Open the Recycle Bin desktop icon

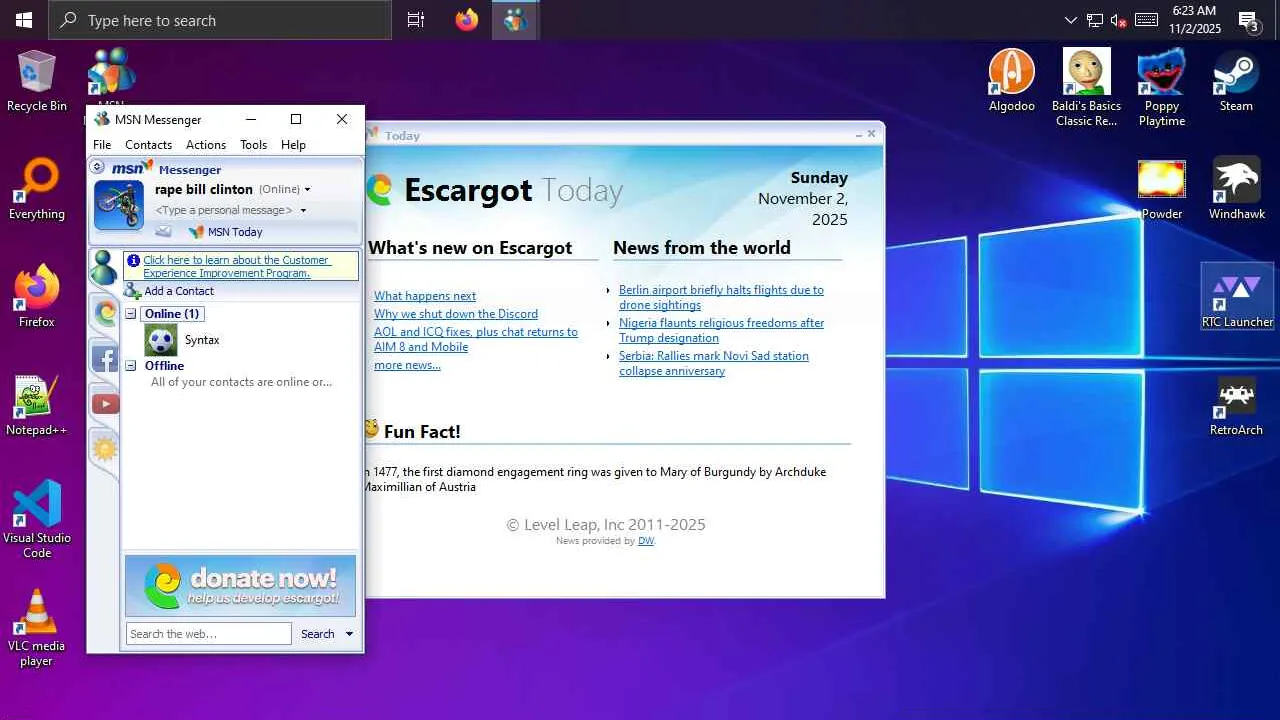[x=37, y=81]
